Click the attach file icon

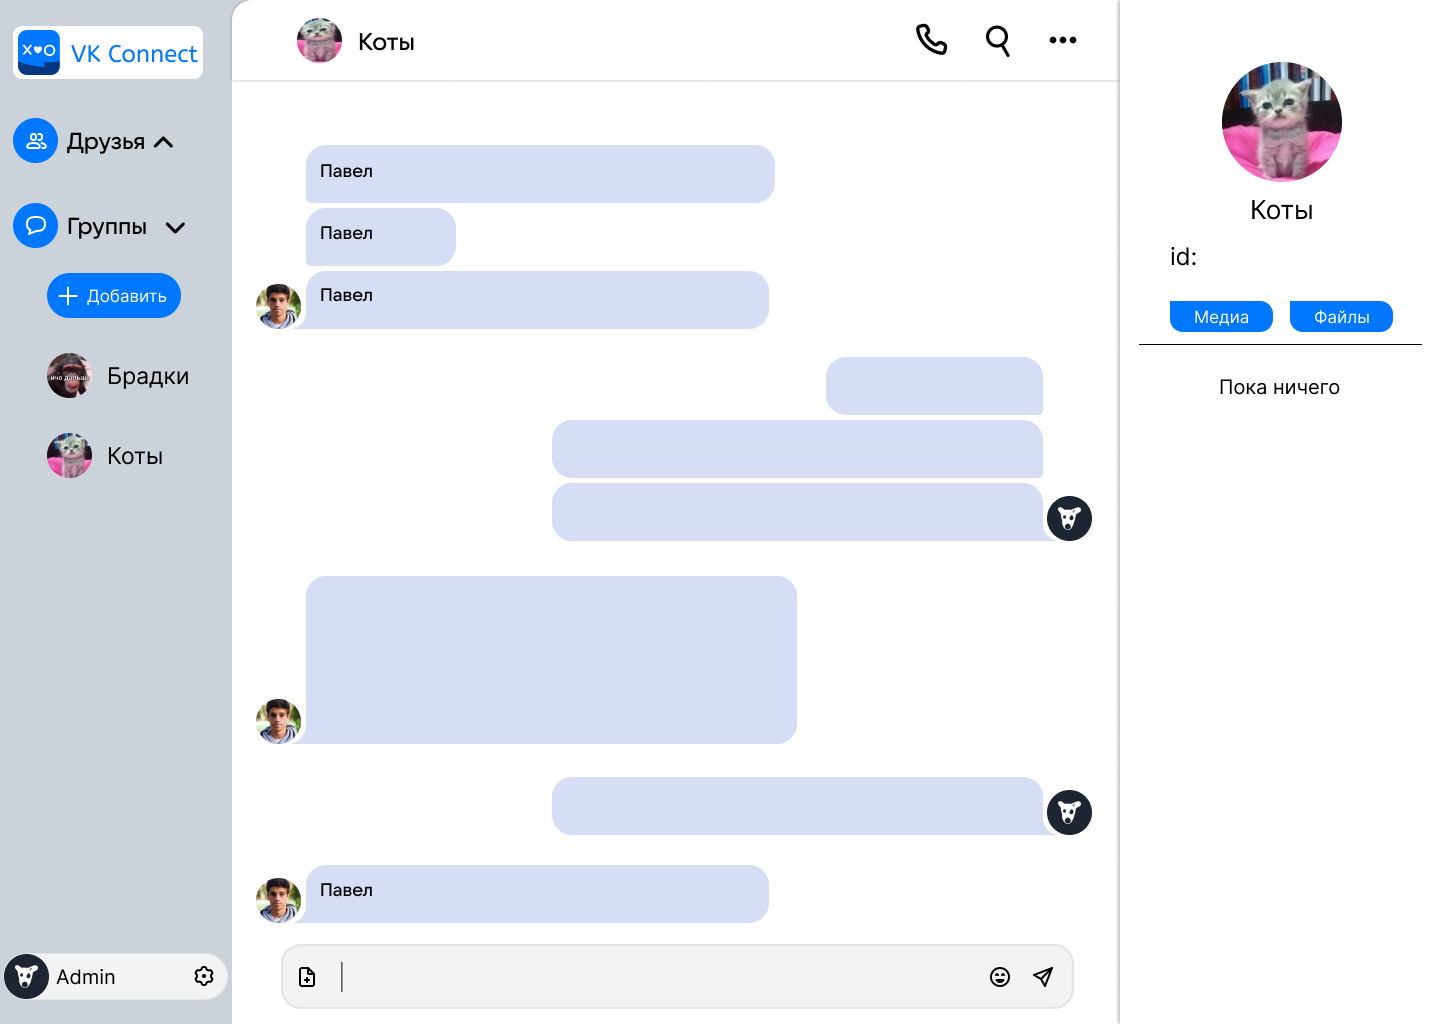tap(307, 977)
